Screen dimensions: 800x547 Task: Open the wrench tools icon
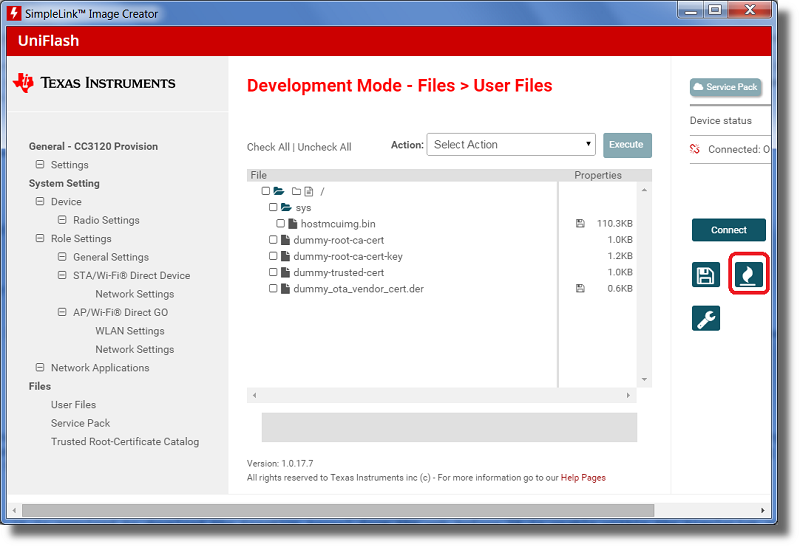point(706,318)
